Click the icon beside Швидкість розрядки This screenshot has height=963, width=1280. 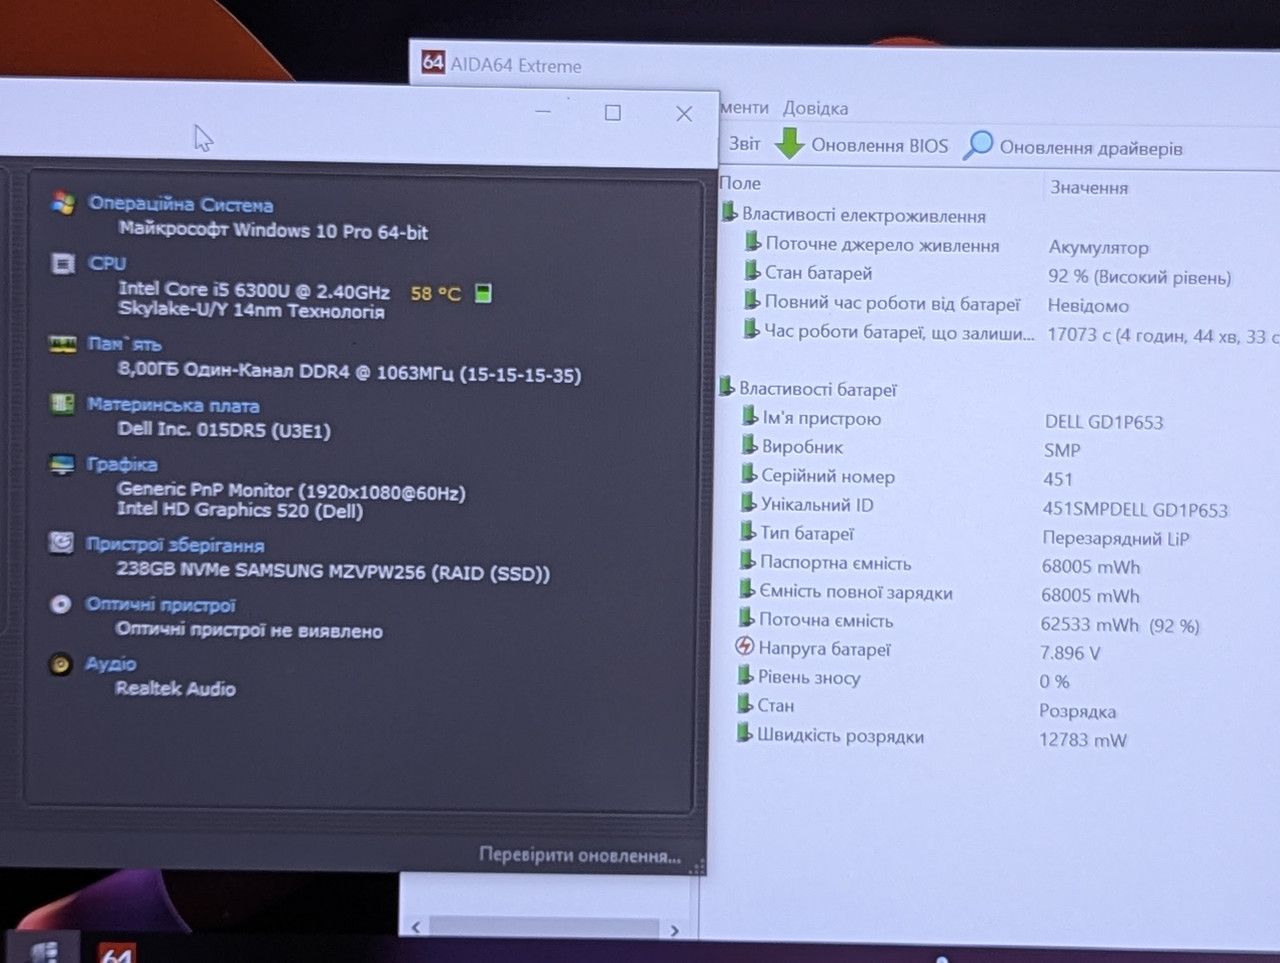(744, 734)
